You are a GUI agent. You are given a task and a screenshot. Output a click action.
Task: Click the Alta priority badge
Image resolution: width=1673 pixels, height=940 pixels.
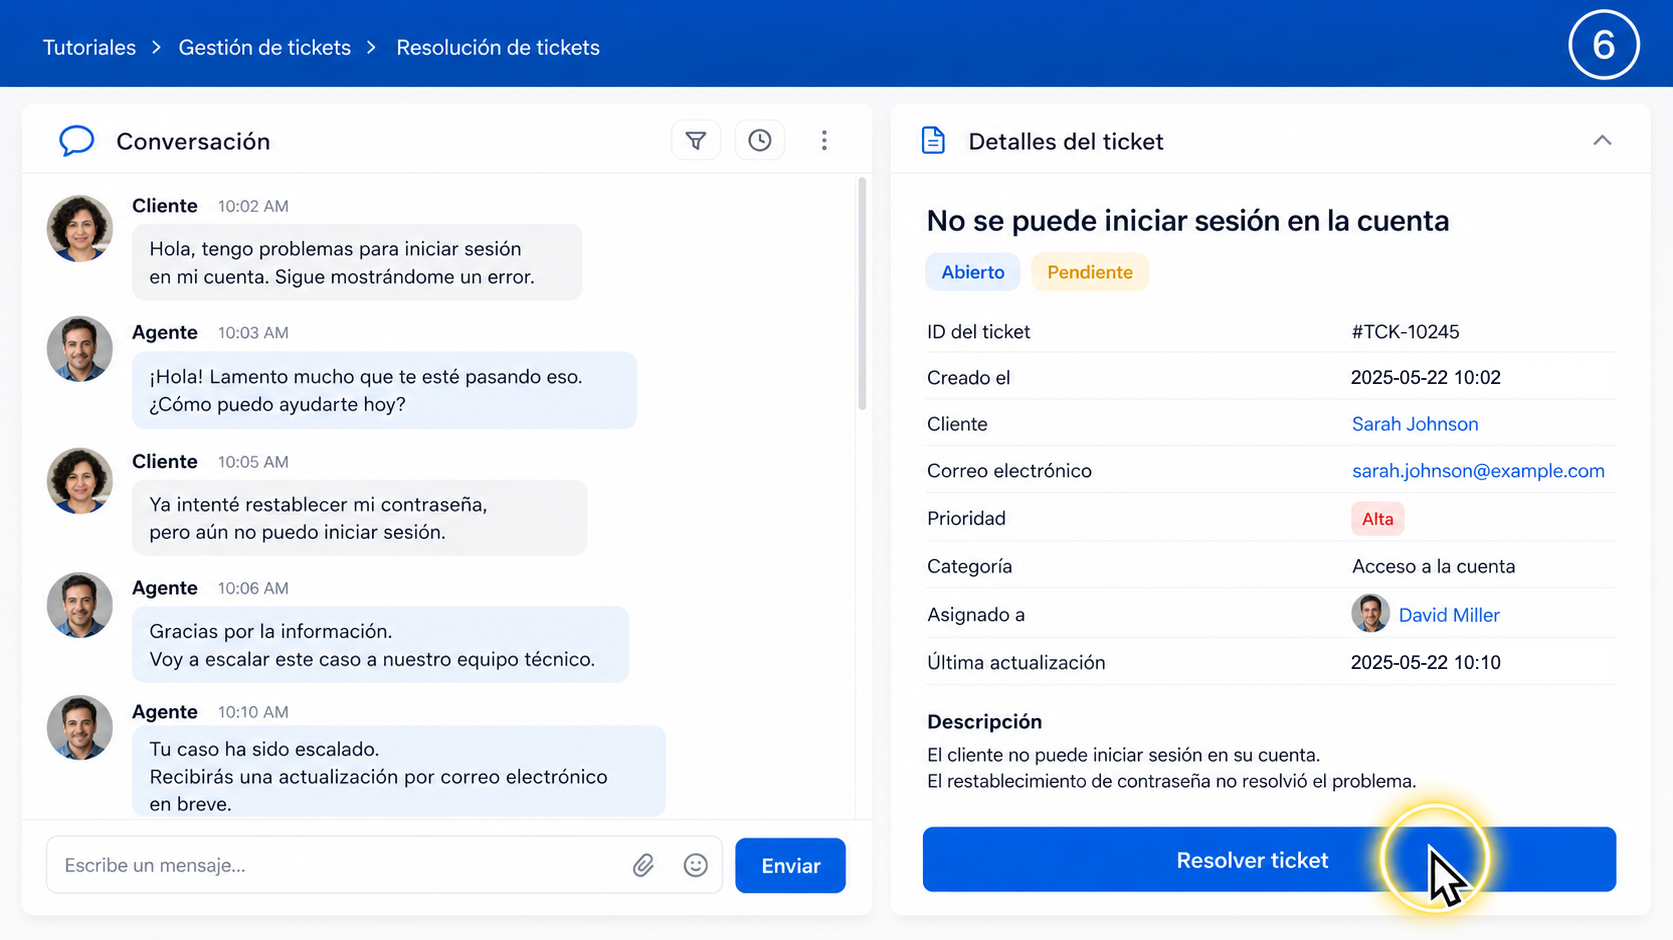click(x=1377, y=519)
